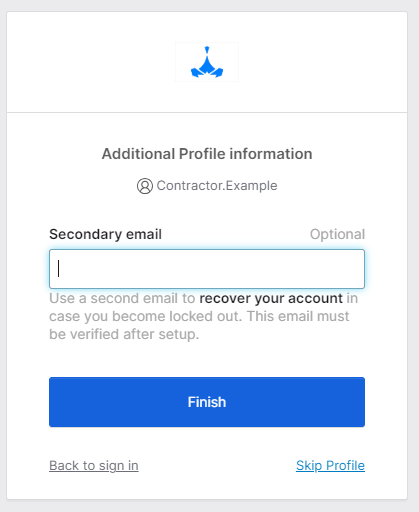Click the bold recover your account text

coord(271,298)
